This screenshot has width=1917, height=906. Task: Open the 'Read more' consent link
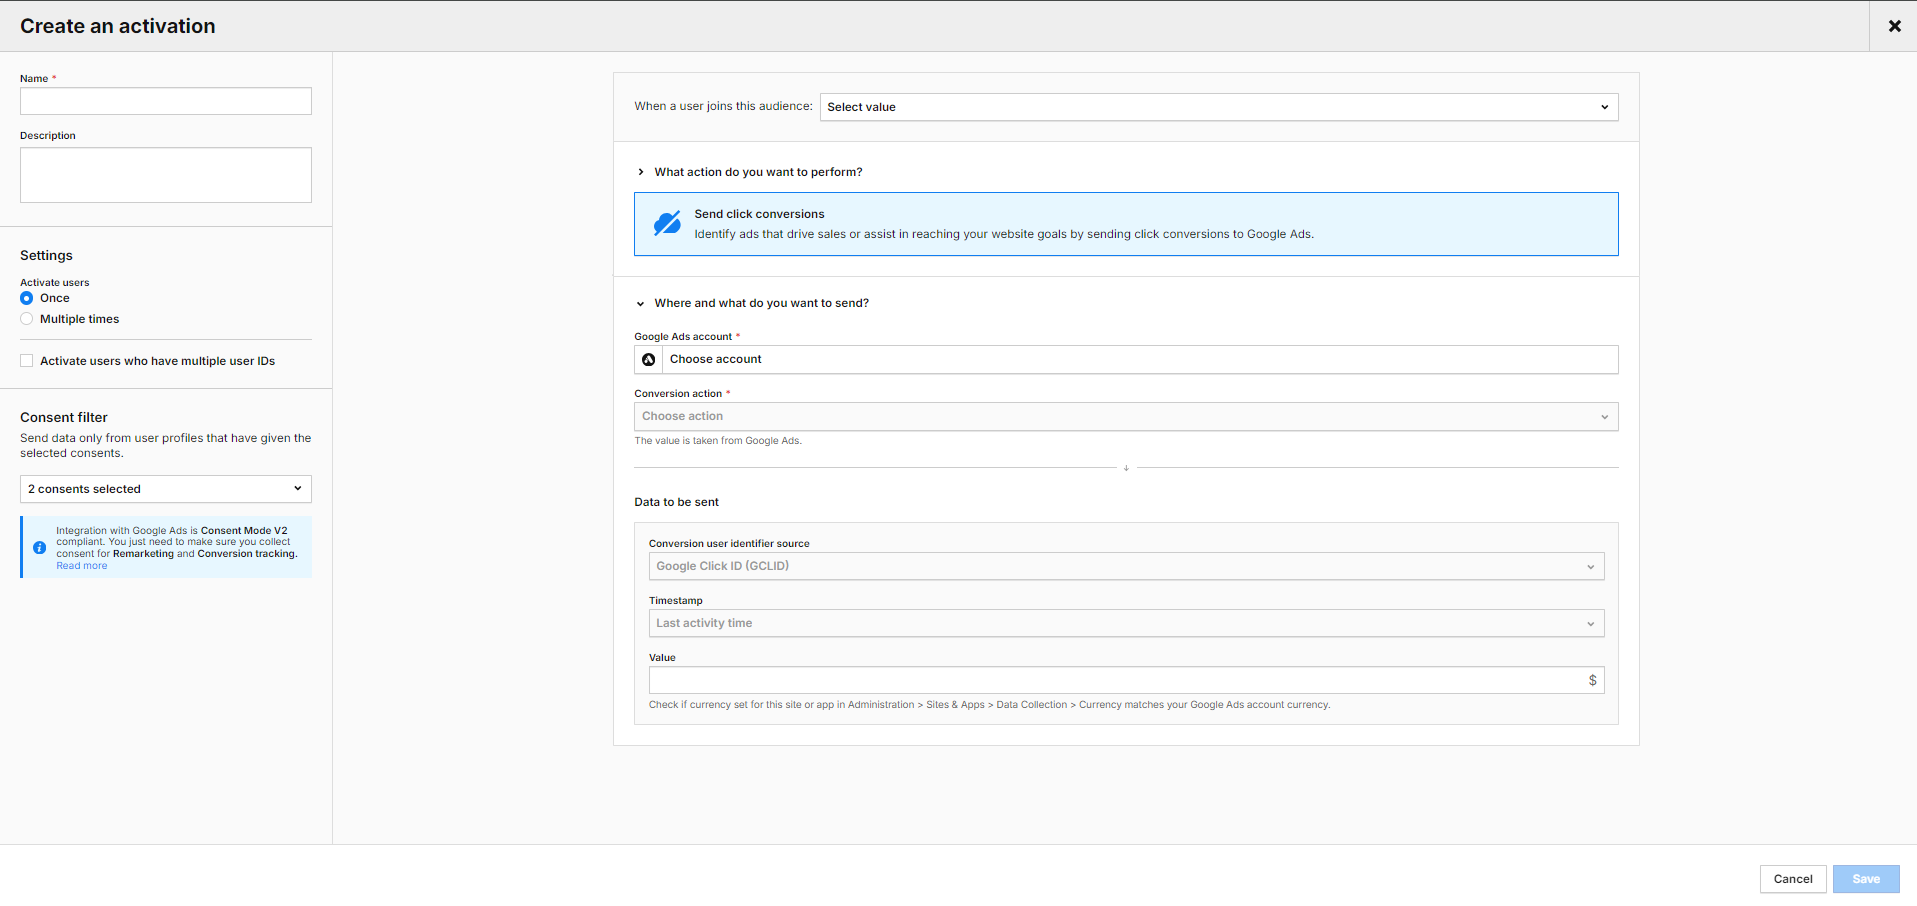[81, 565]
